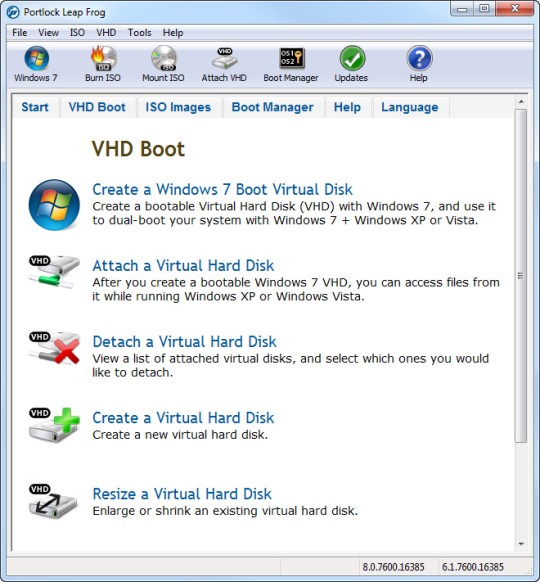Click the Windows 7 toolbar icon
This screenshot has height=582, width=540.
(36, 58)
